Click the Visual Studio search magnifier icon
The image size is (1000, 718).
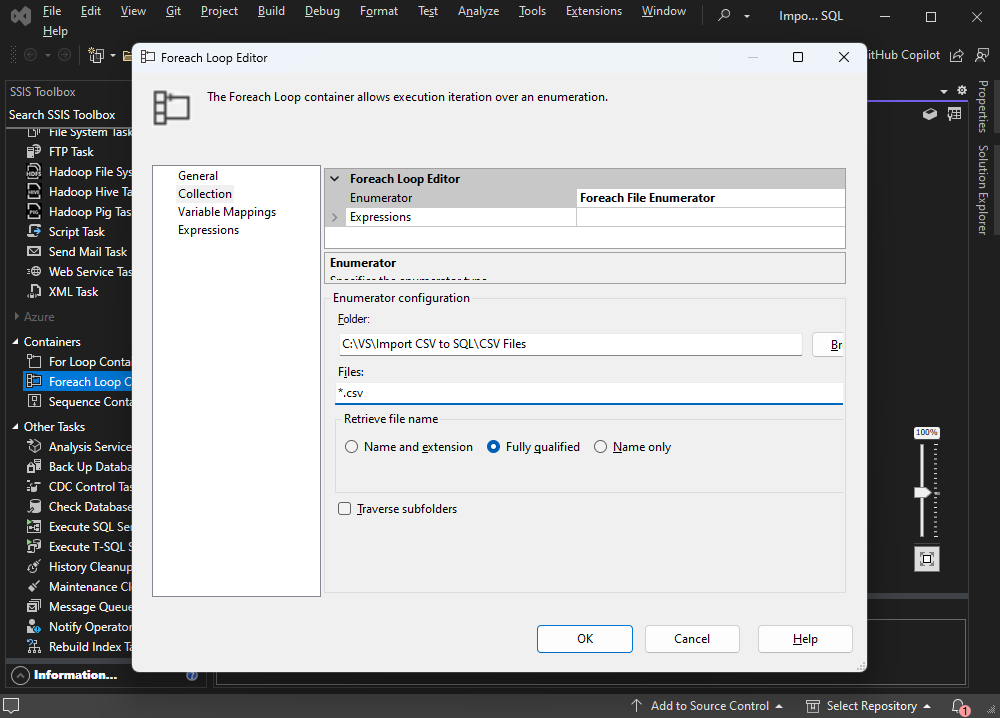[x=724, y=15]
